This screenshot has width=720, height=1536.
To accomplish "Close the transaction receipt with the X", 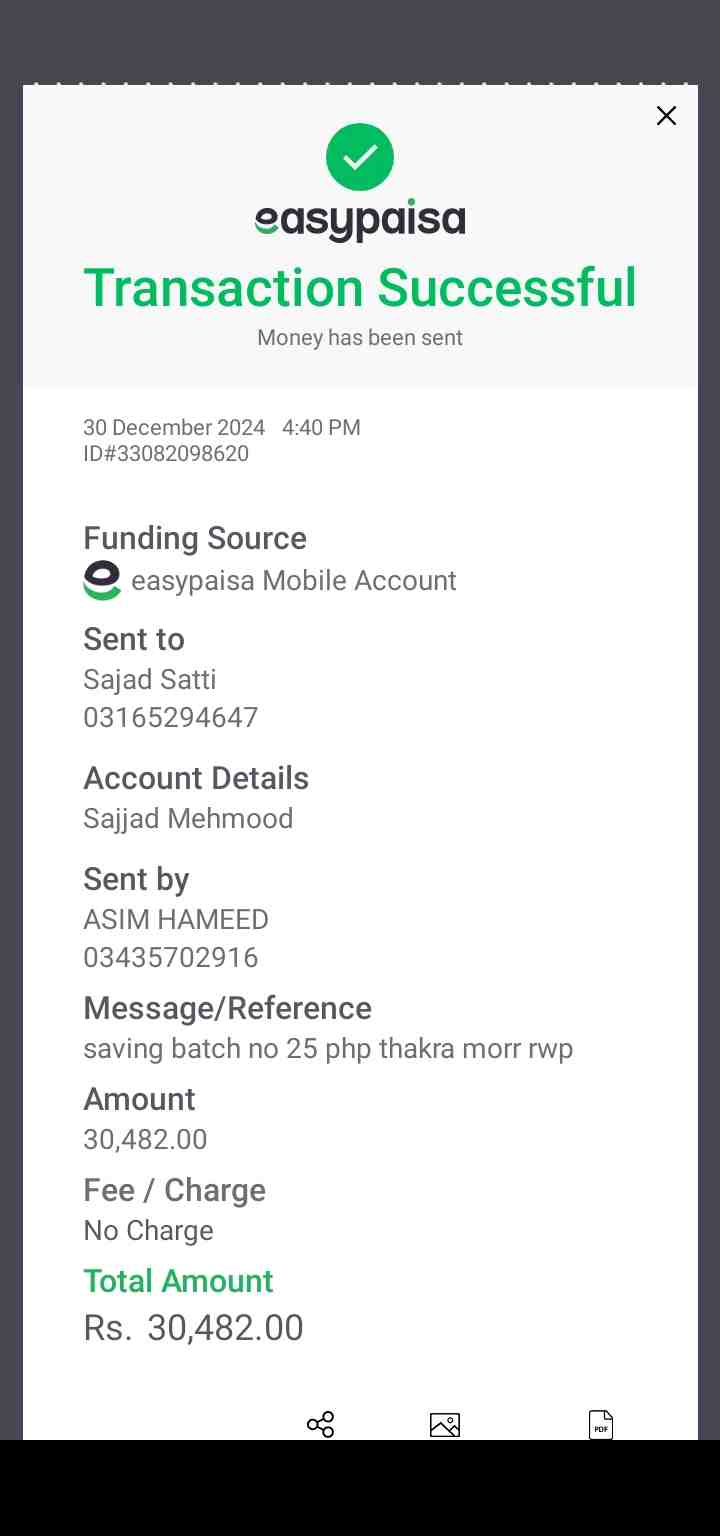I will point(666,116).
